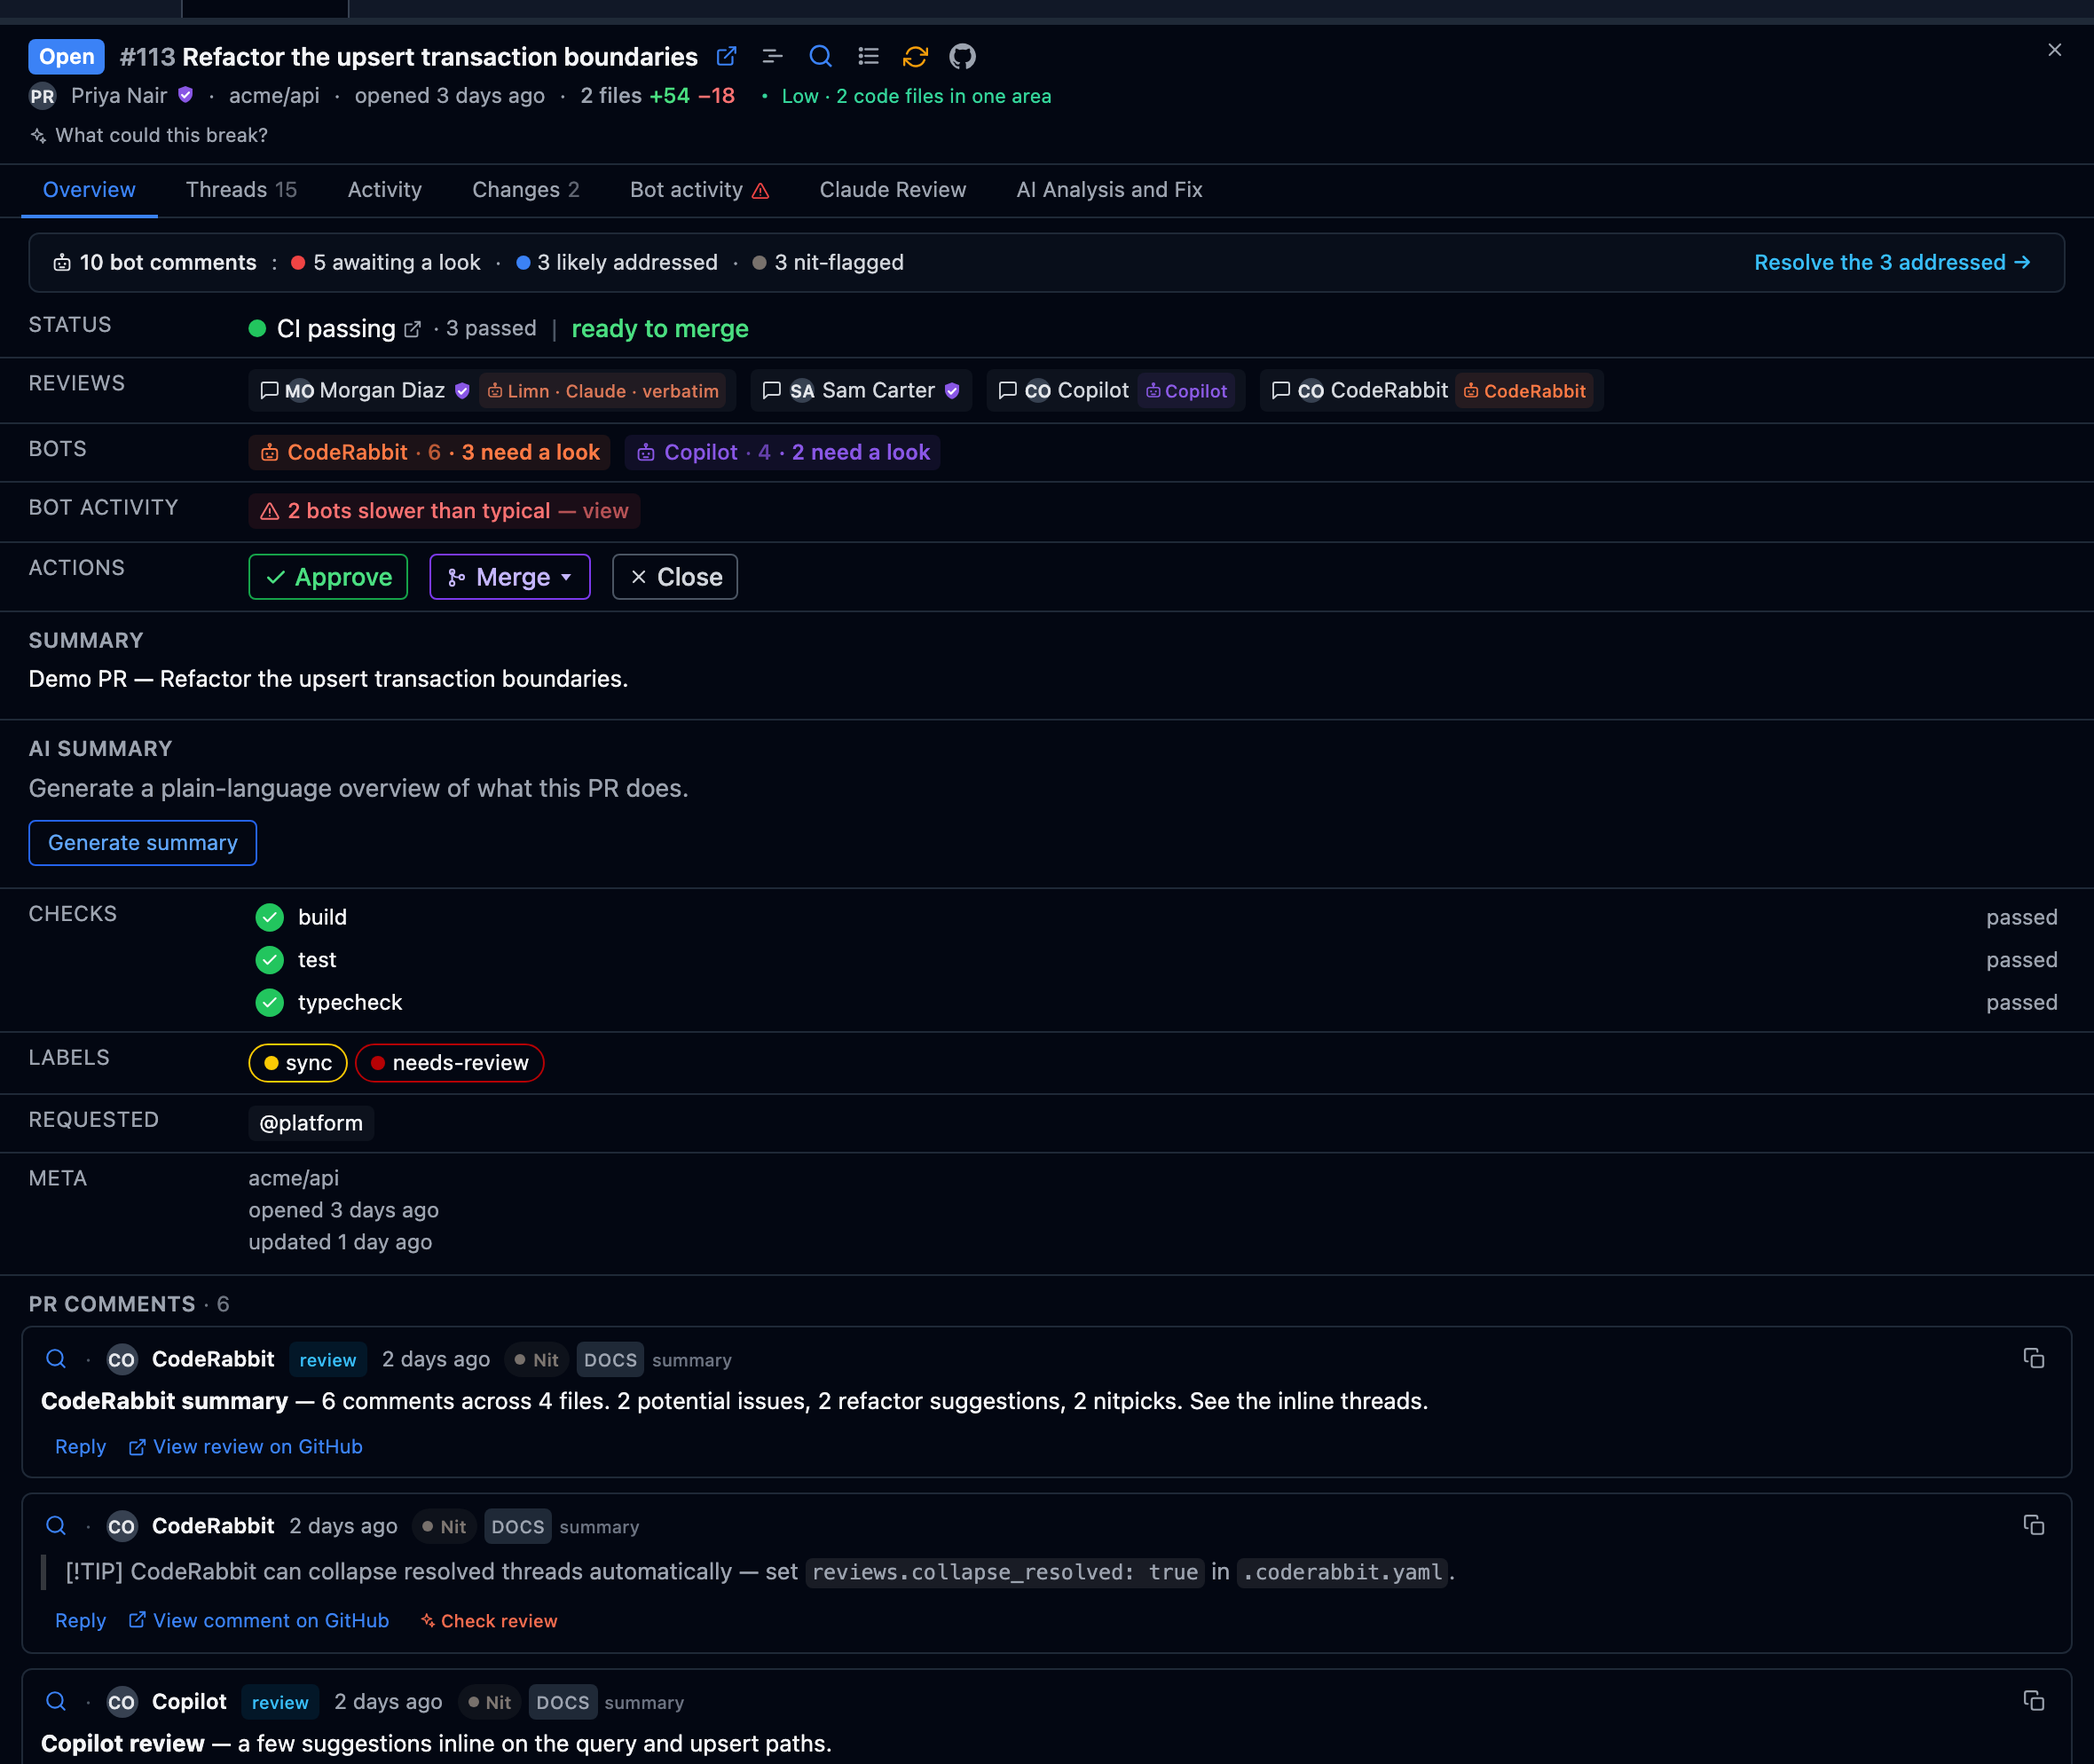Open the Claude Review tab

pyautogui.click(x=892, y=190)
